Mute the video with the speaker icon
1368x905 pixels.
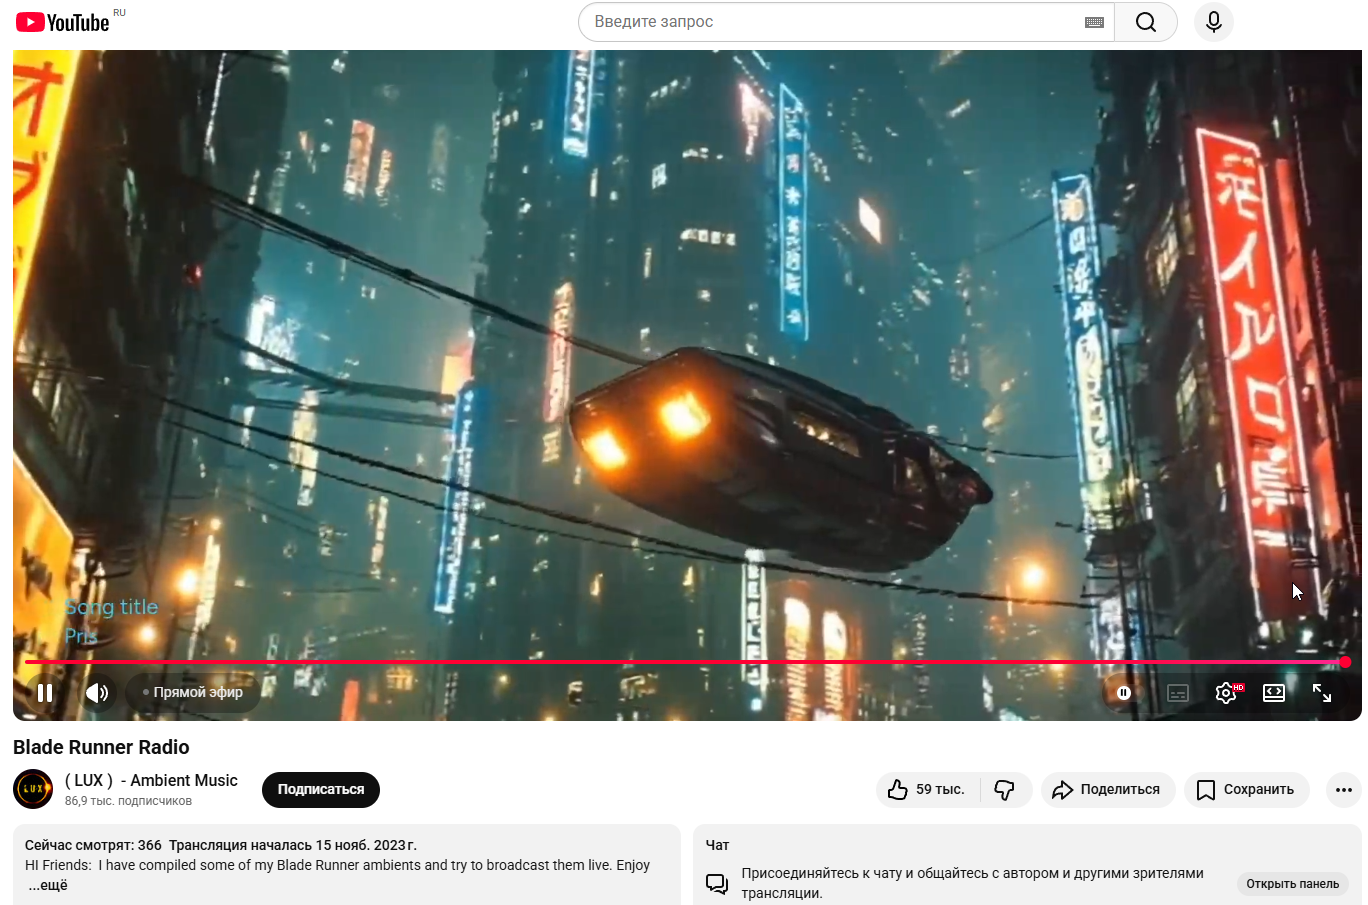(97, 692)
